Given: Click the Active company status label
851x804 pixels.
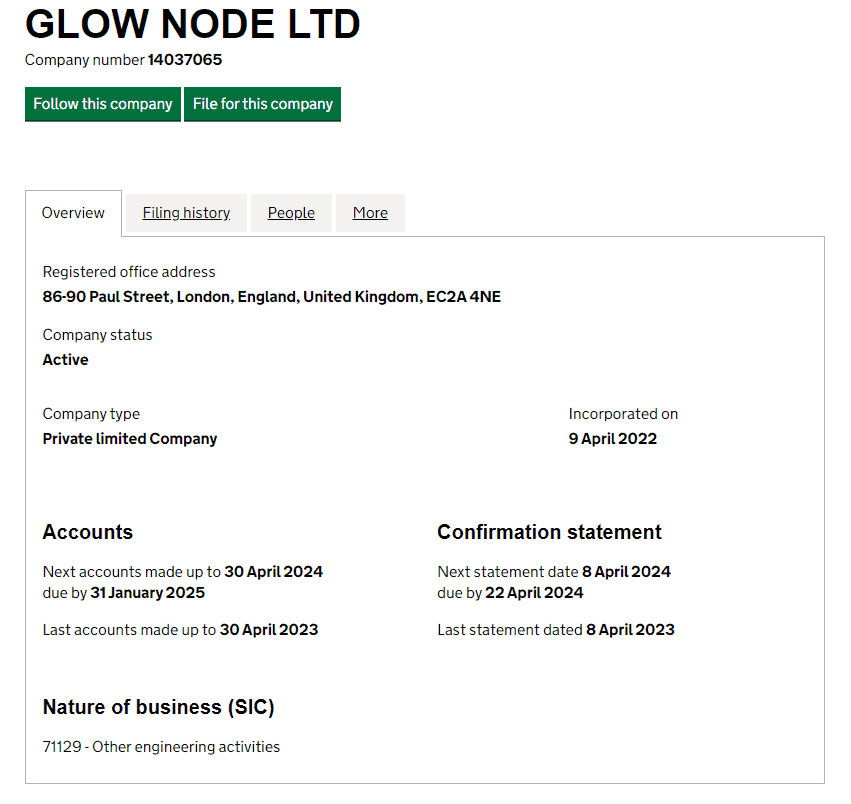Looking at the screenshot, I should click(x=65, y=359).
